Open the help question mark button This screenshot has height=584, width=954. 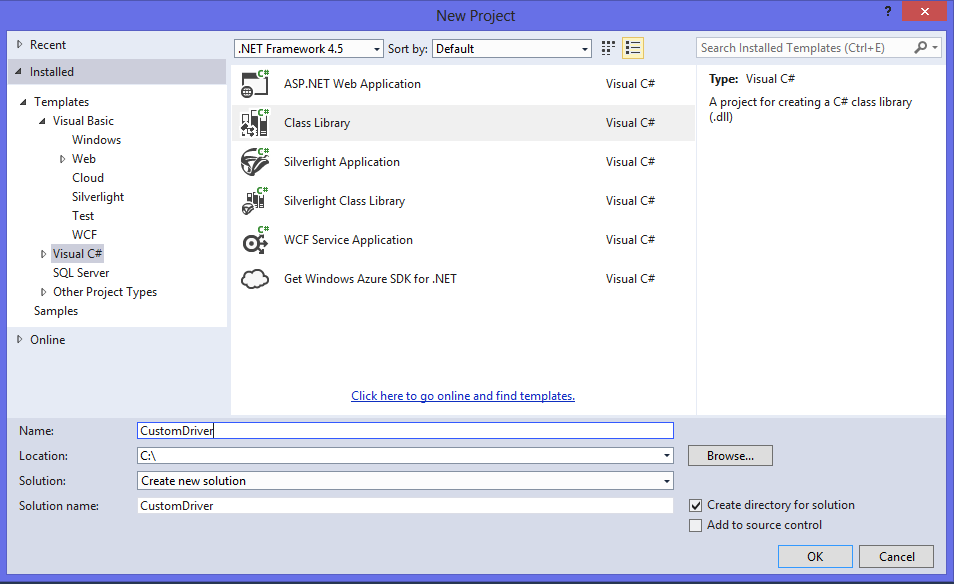[888, 12]
